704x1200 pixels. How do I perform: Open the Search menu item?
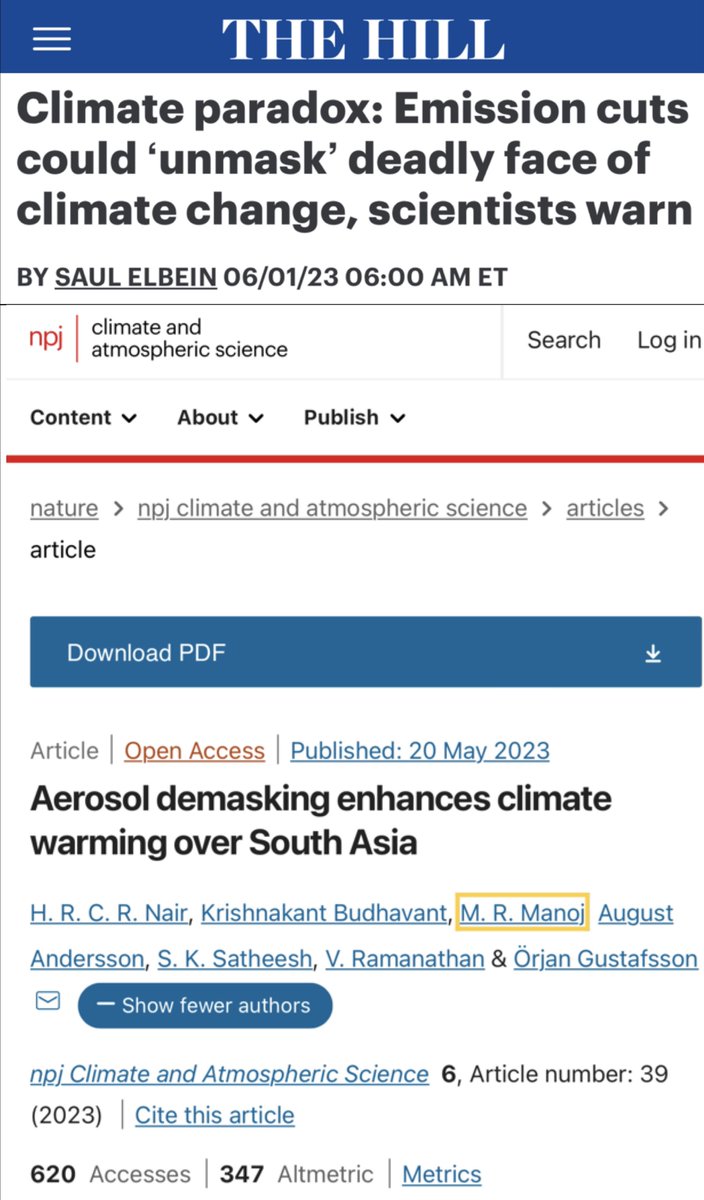[x=563, y=340]
